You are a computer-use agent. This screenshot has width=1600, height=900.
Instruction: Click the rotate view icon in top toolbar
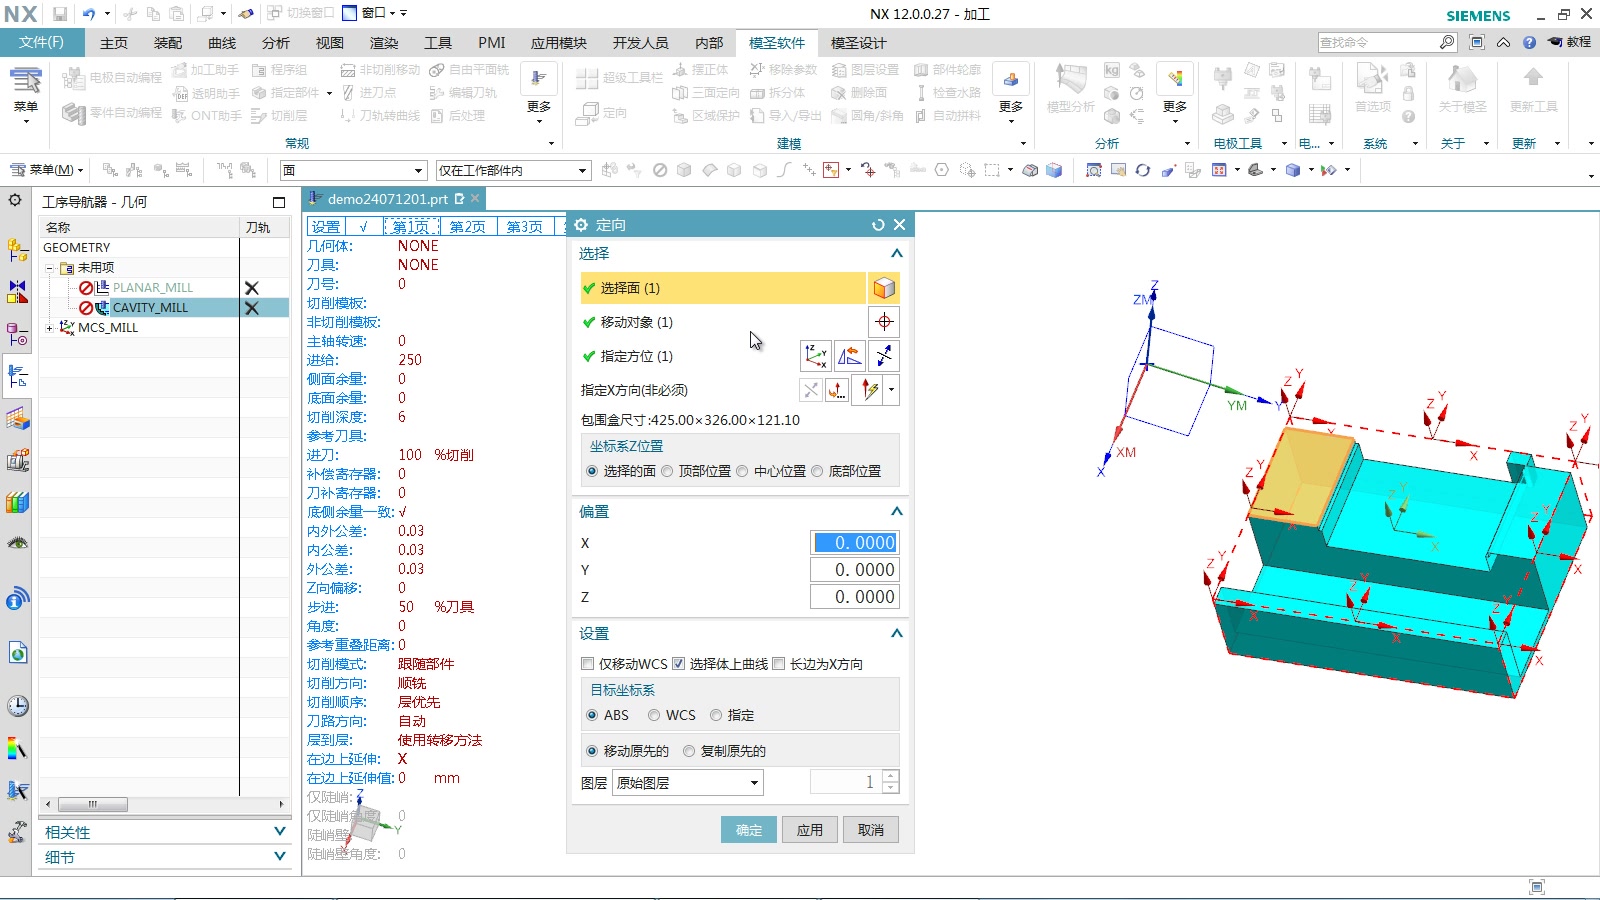click(1143, 170)
